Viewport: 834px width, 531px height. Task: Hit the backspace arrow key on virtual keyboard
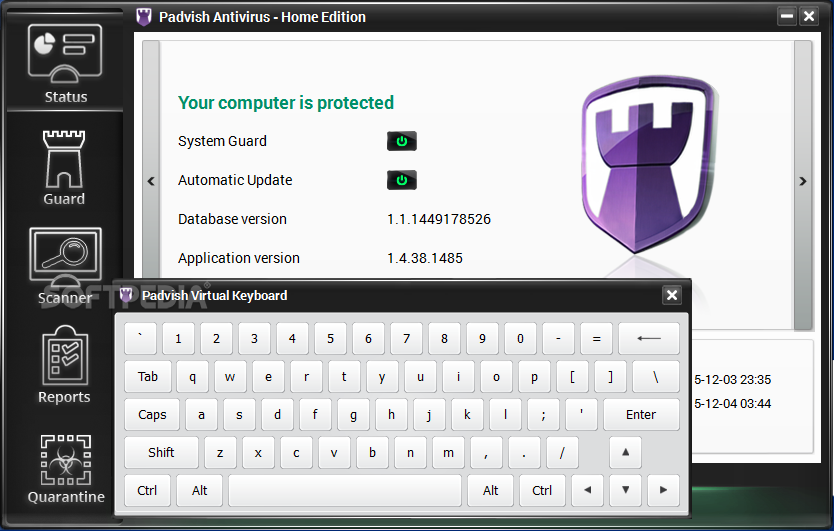(649, 338)
